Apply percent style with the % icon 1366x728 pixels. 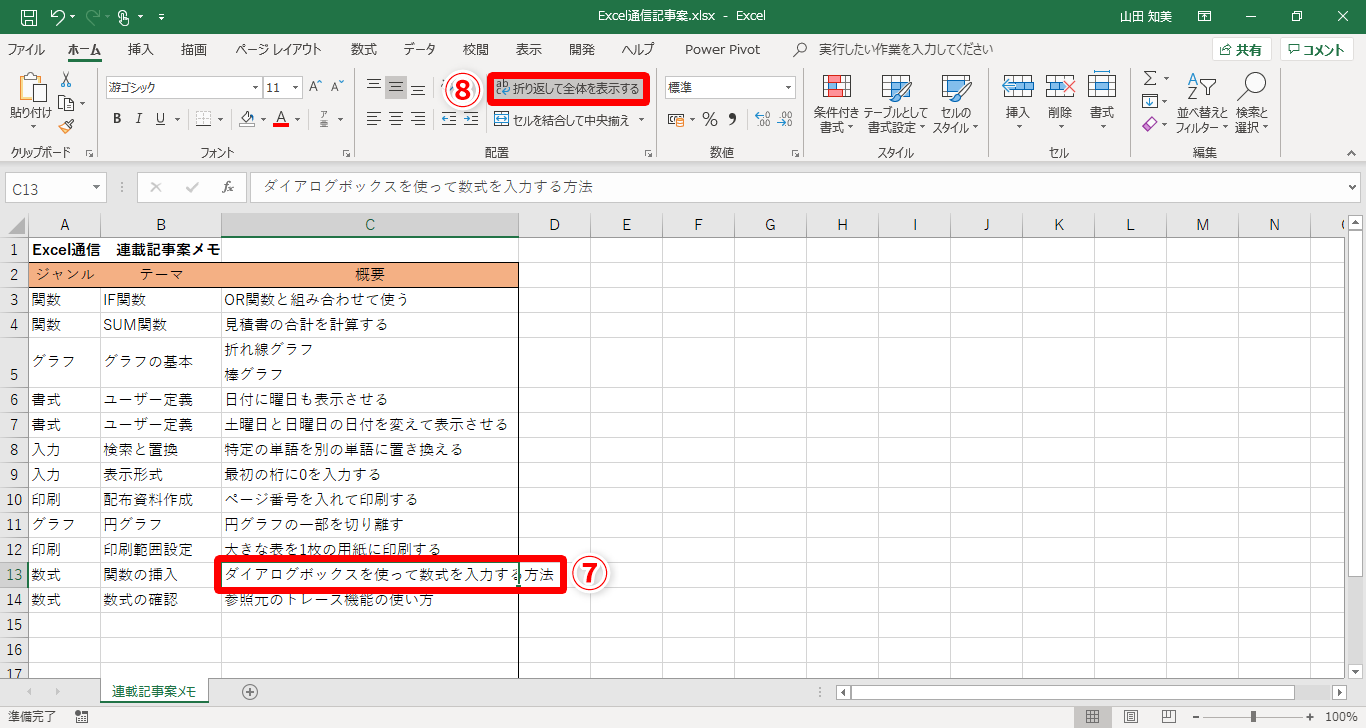pos(710,120)
